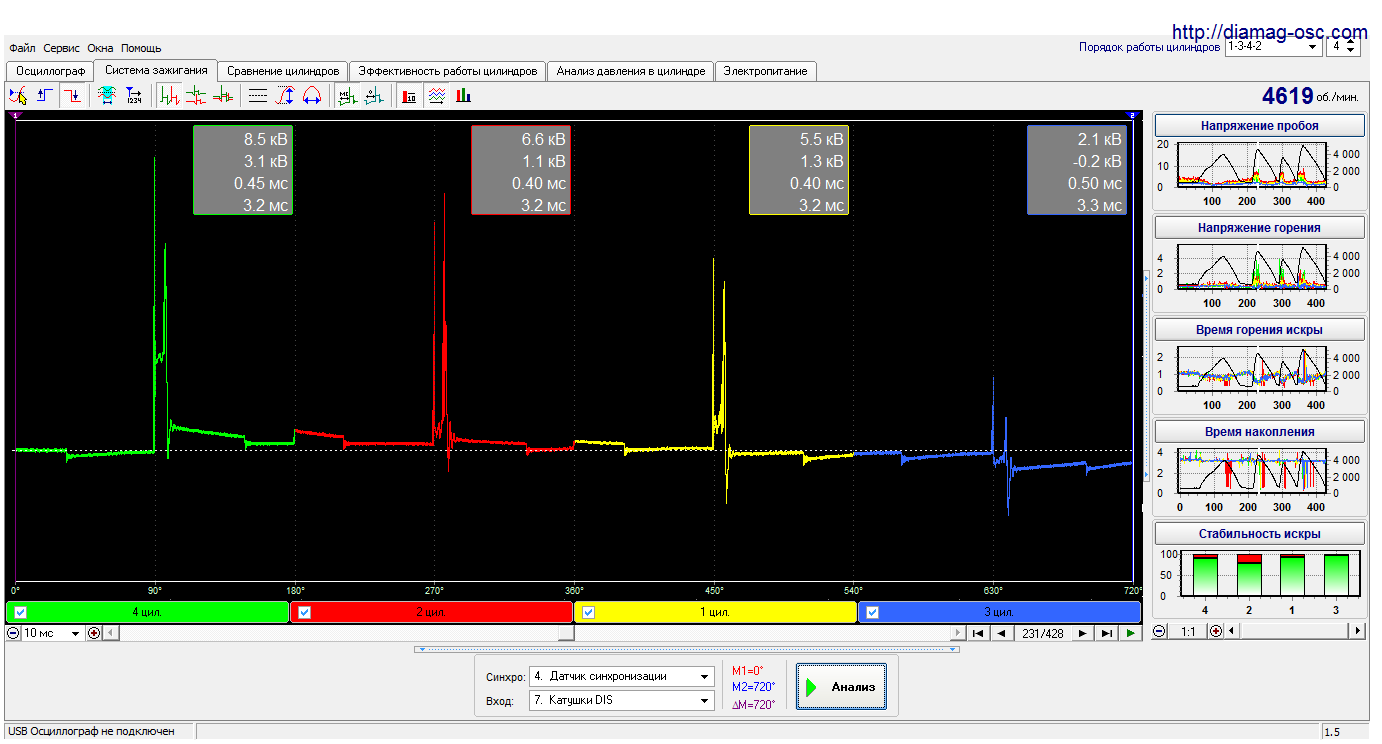This screenshot has height=744, width=1382.
Task: Open the Помощь menu
Action: pyautogui.click(x=141, y=48)
